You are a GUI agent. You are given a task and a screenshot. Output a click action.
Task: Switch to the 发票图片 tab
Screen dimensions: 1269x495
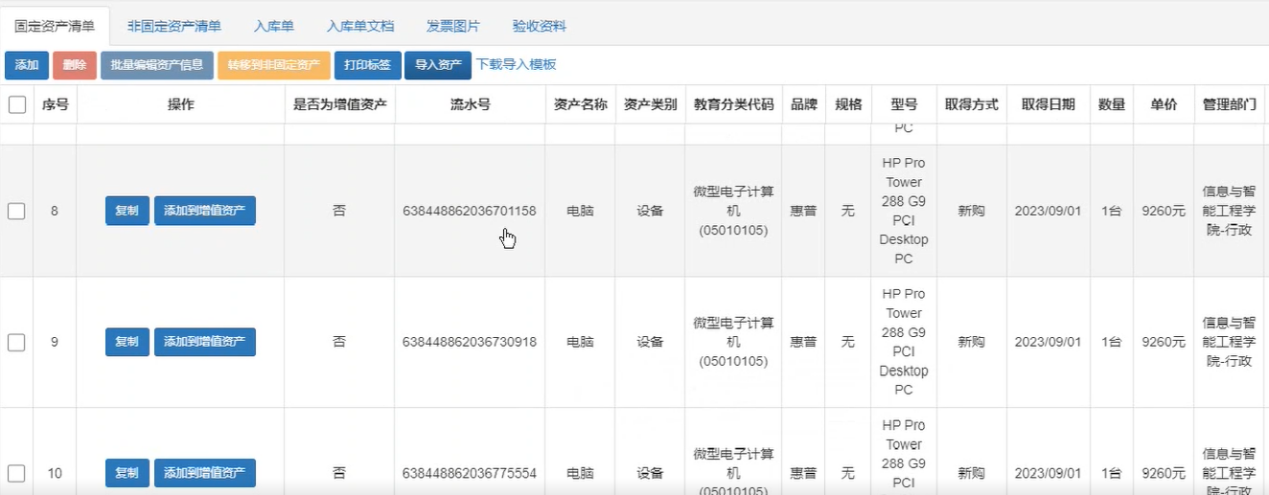coord(453,26)
